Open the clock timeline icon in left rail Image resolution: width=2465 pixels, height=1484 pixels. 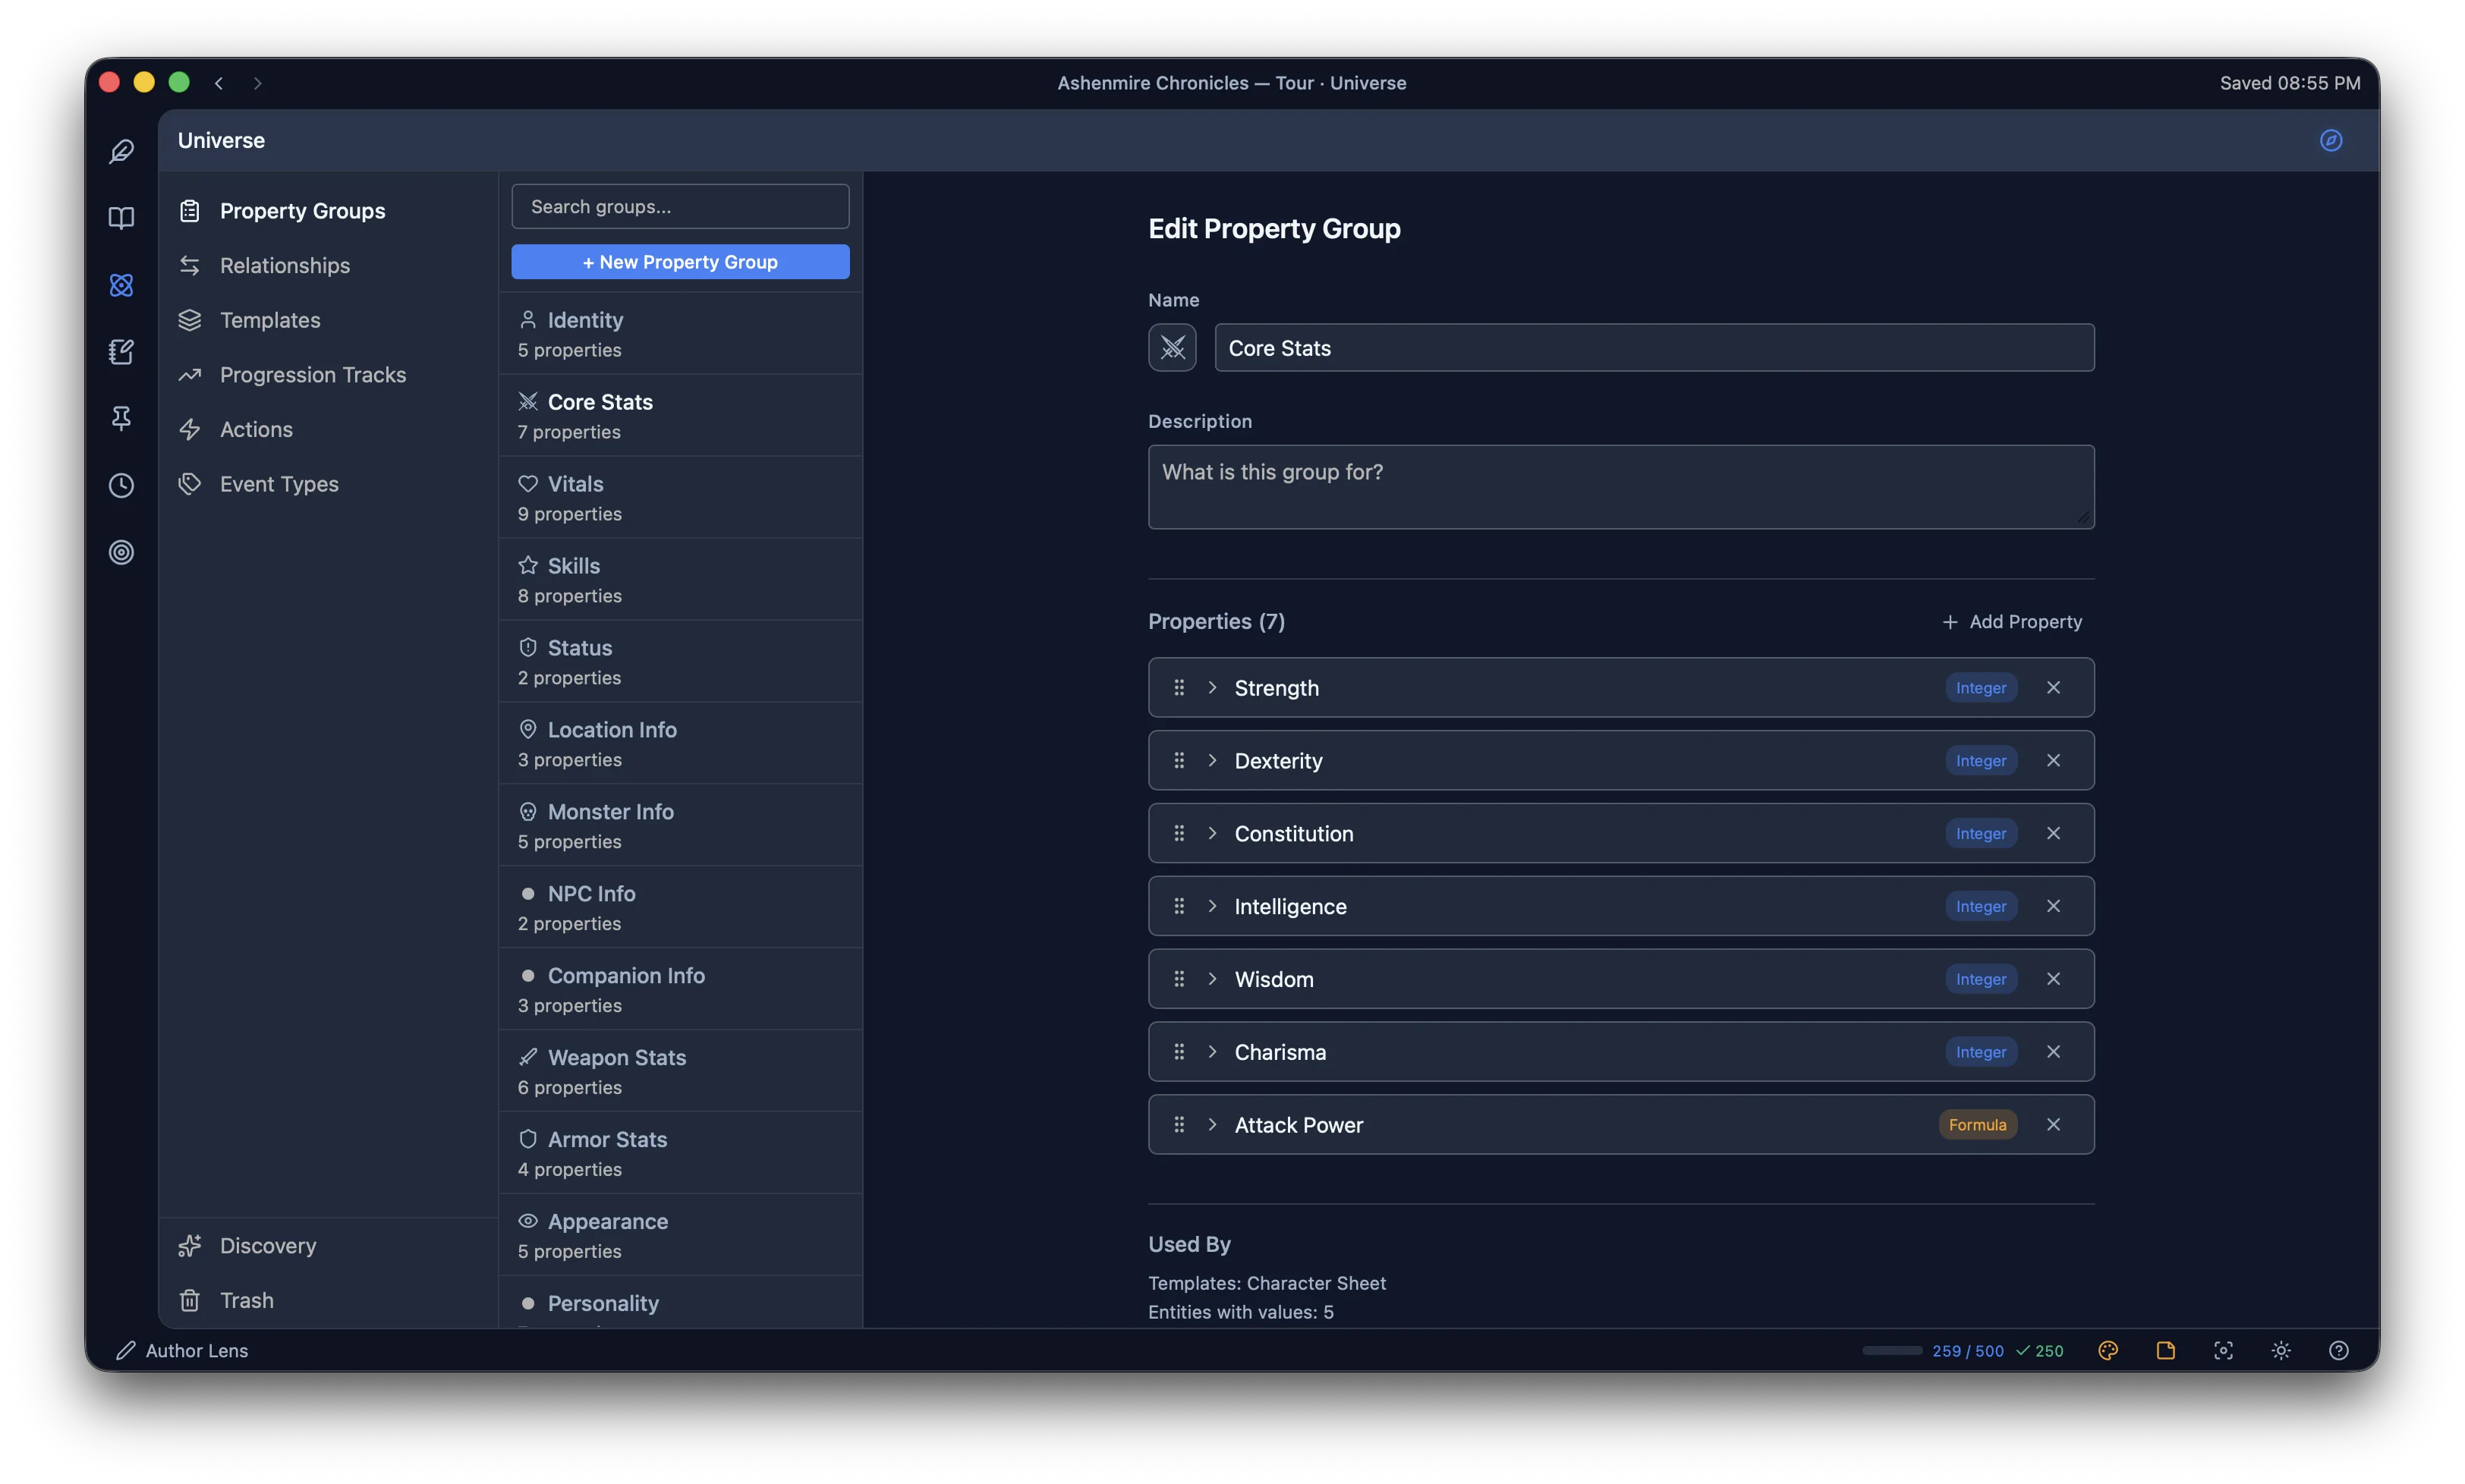pyautogui.click(x=121, y=485)
